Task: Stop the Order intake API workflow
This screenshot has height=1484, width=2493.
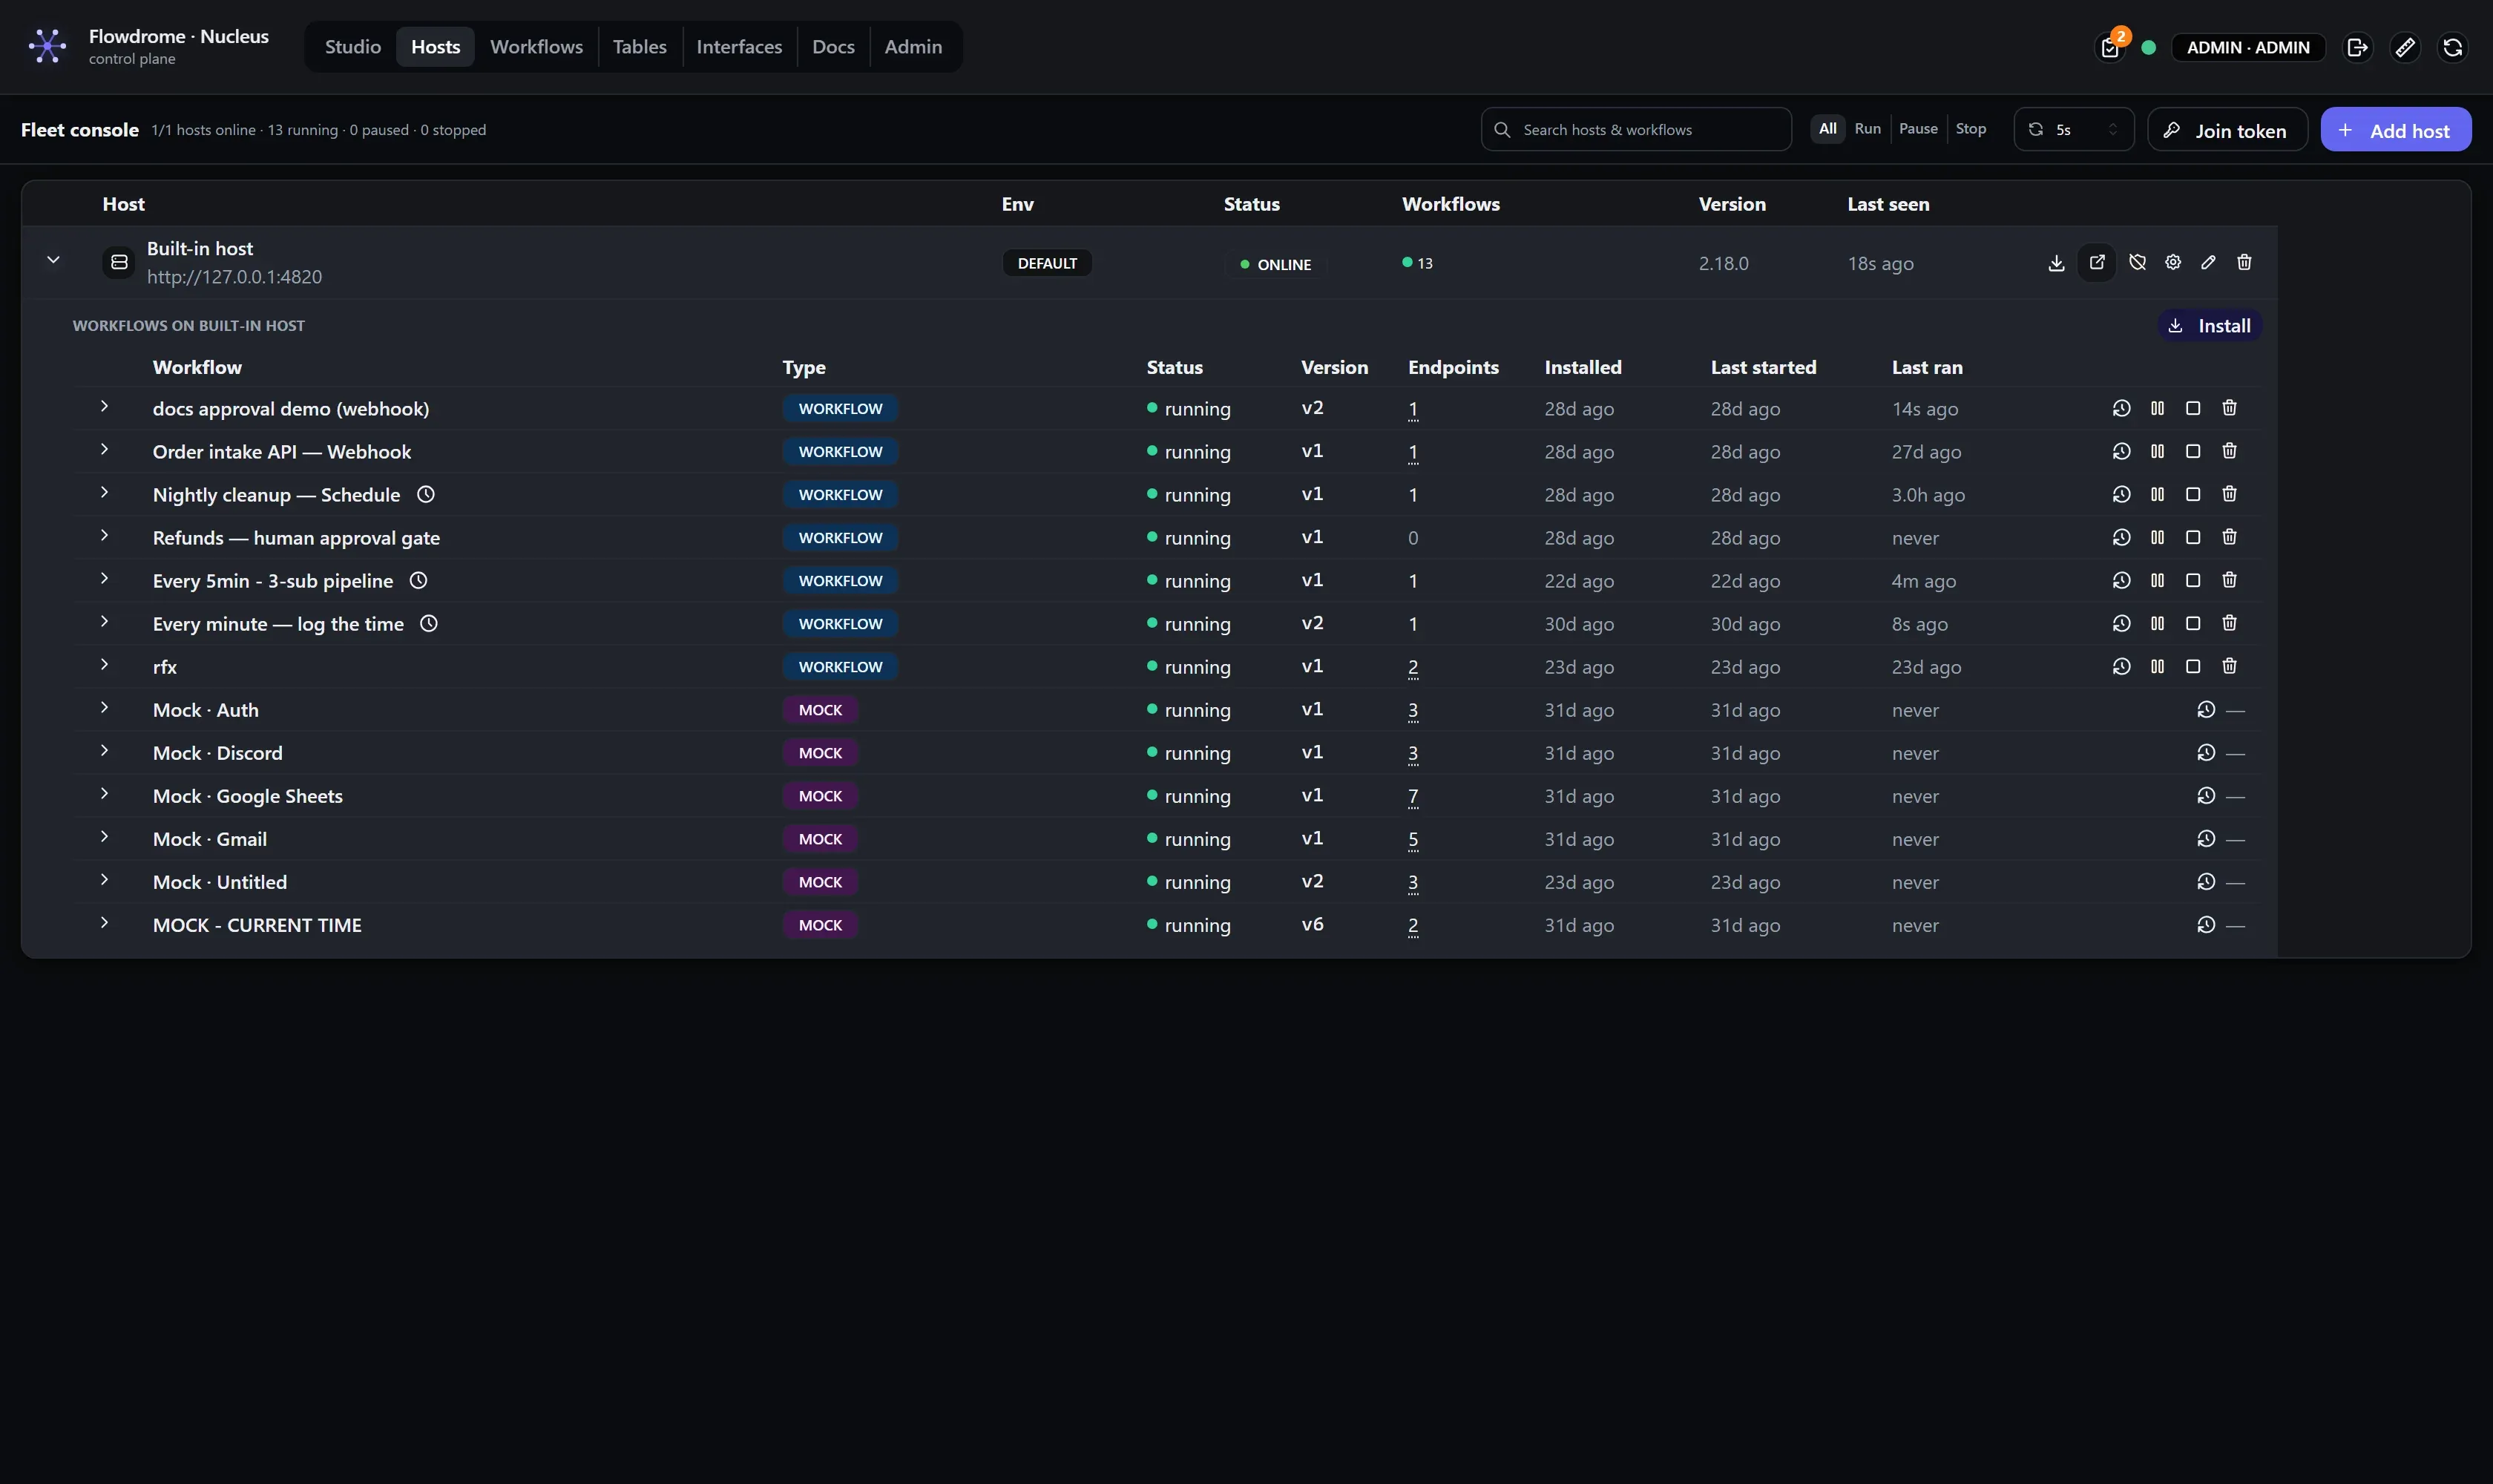Action: click(x=2193, y=451)
